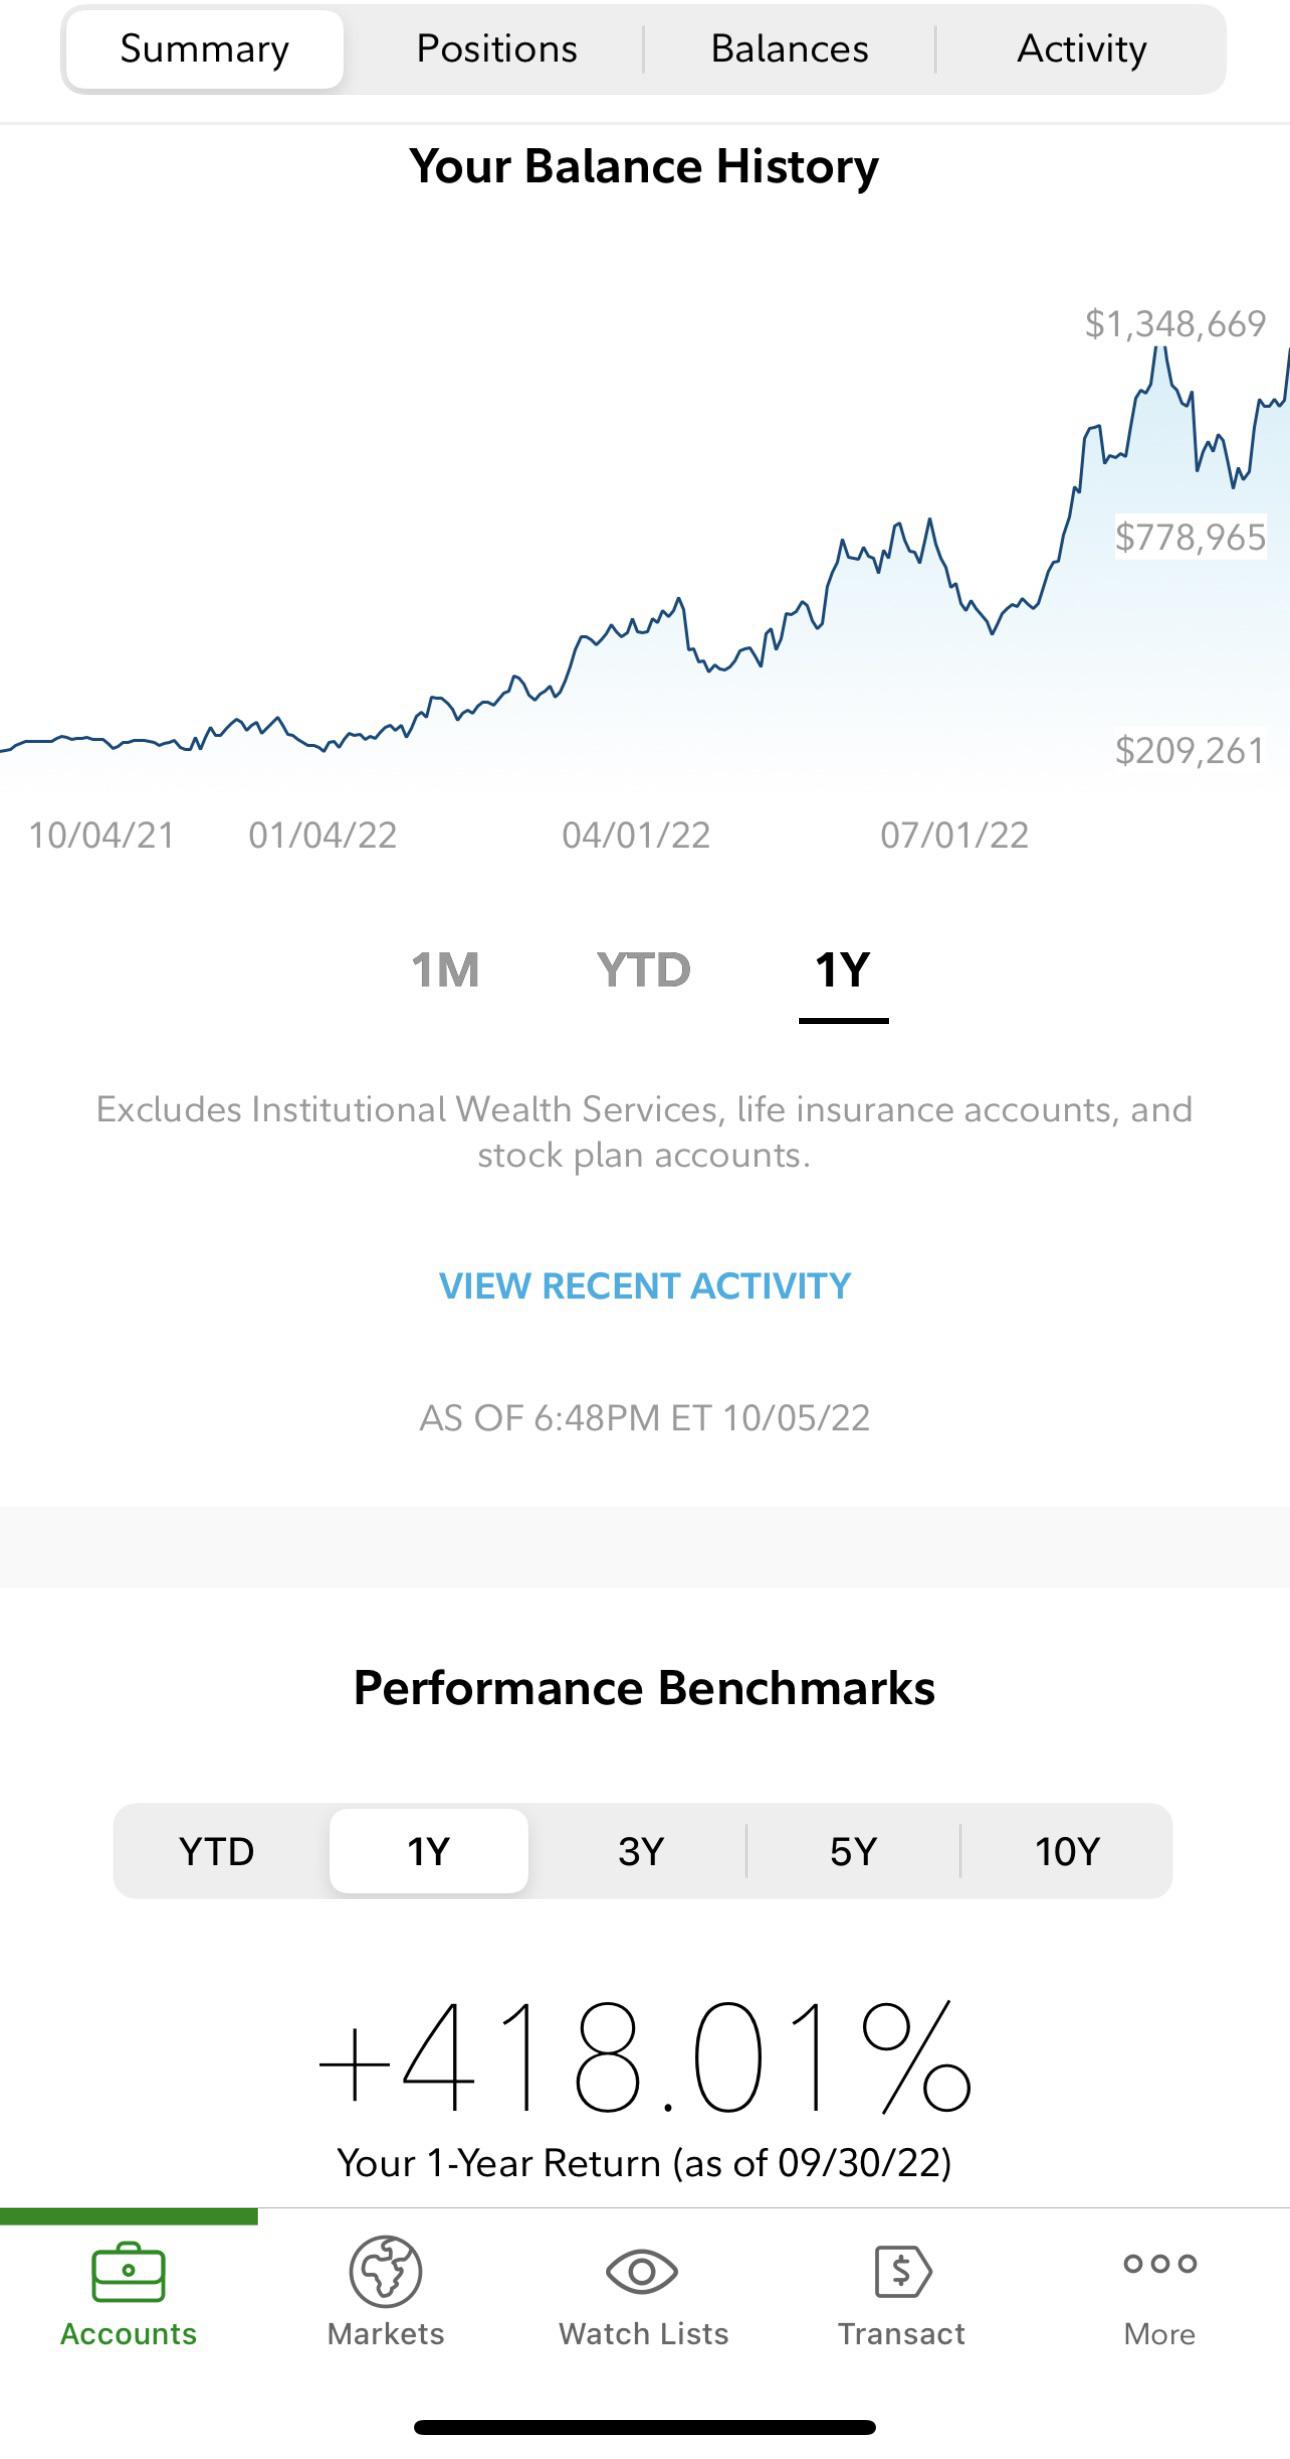The image size is (1290, 2459).
Task: Select 1Y performance benchmark period
Action: [428, 1852]
